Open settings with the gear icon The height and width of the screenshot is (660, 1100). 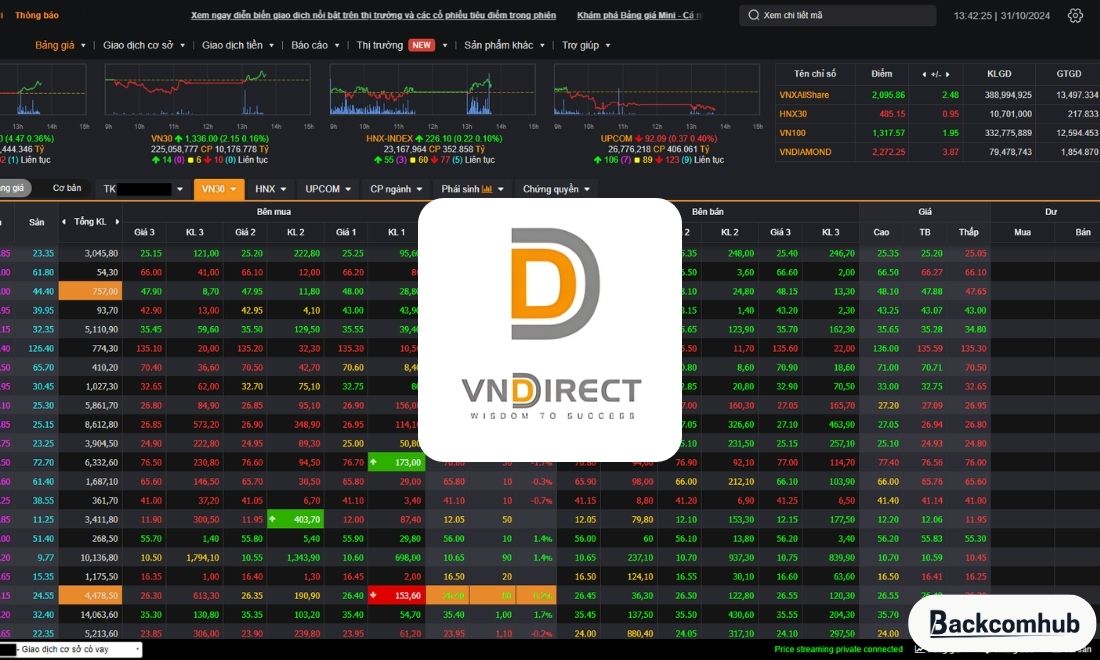coord(1075,15)
